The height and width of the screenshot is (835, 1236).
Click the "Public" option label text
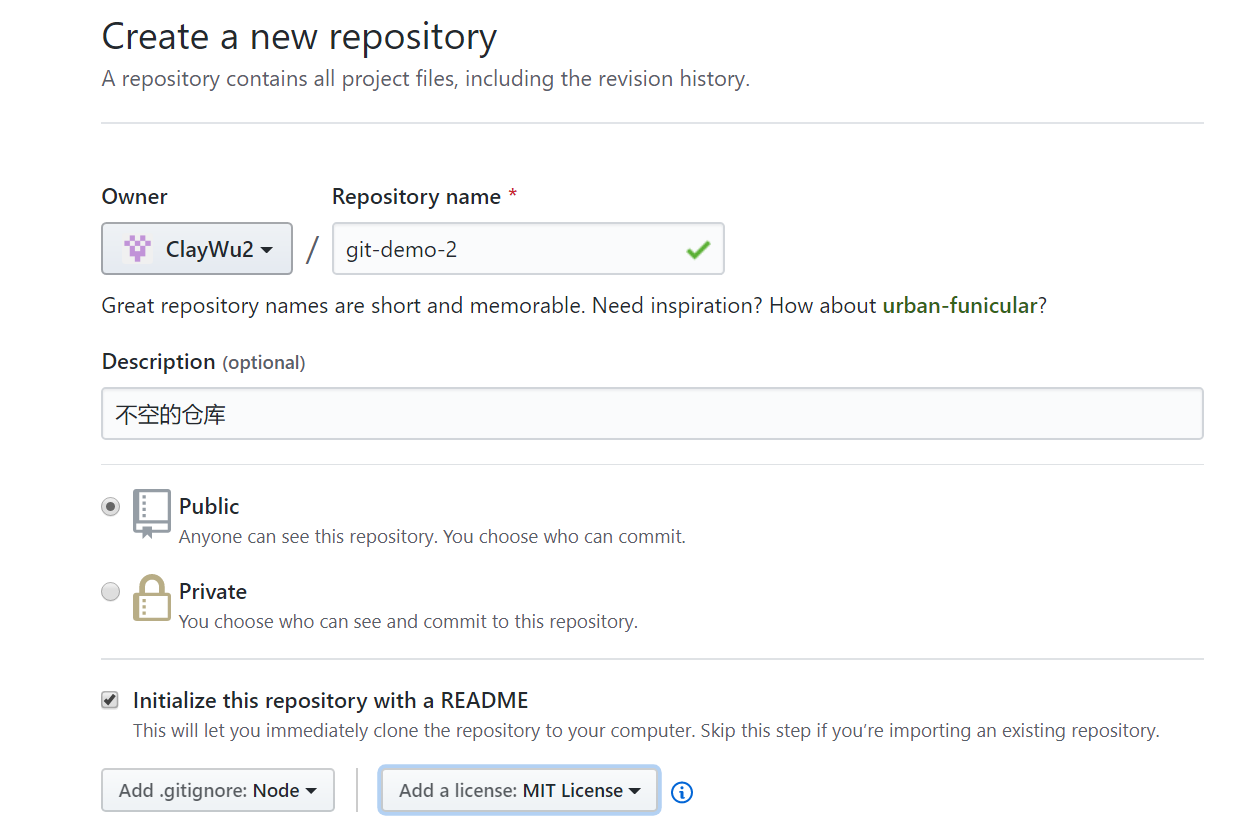pos(209,506)
